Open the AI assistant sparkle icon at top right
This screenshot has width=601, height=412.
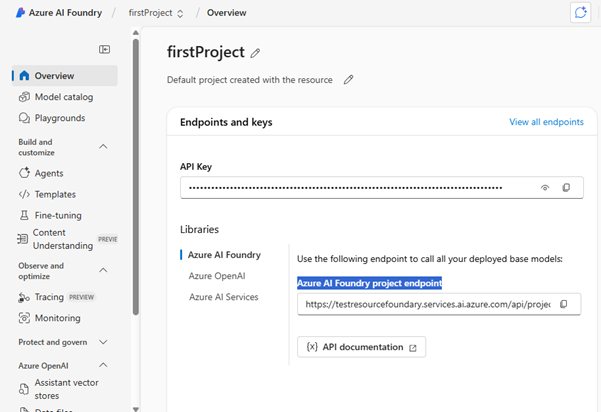pos(580,13)
